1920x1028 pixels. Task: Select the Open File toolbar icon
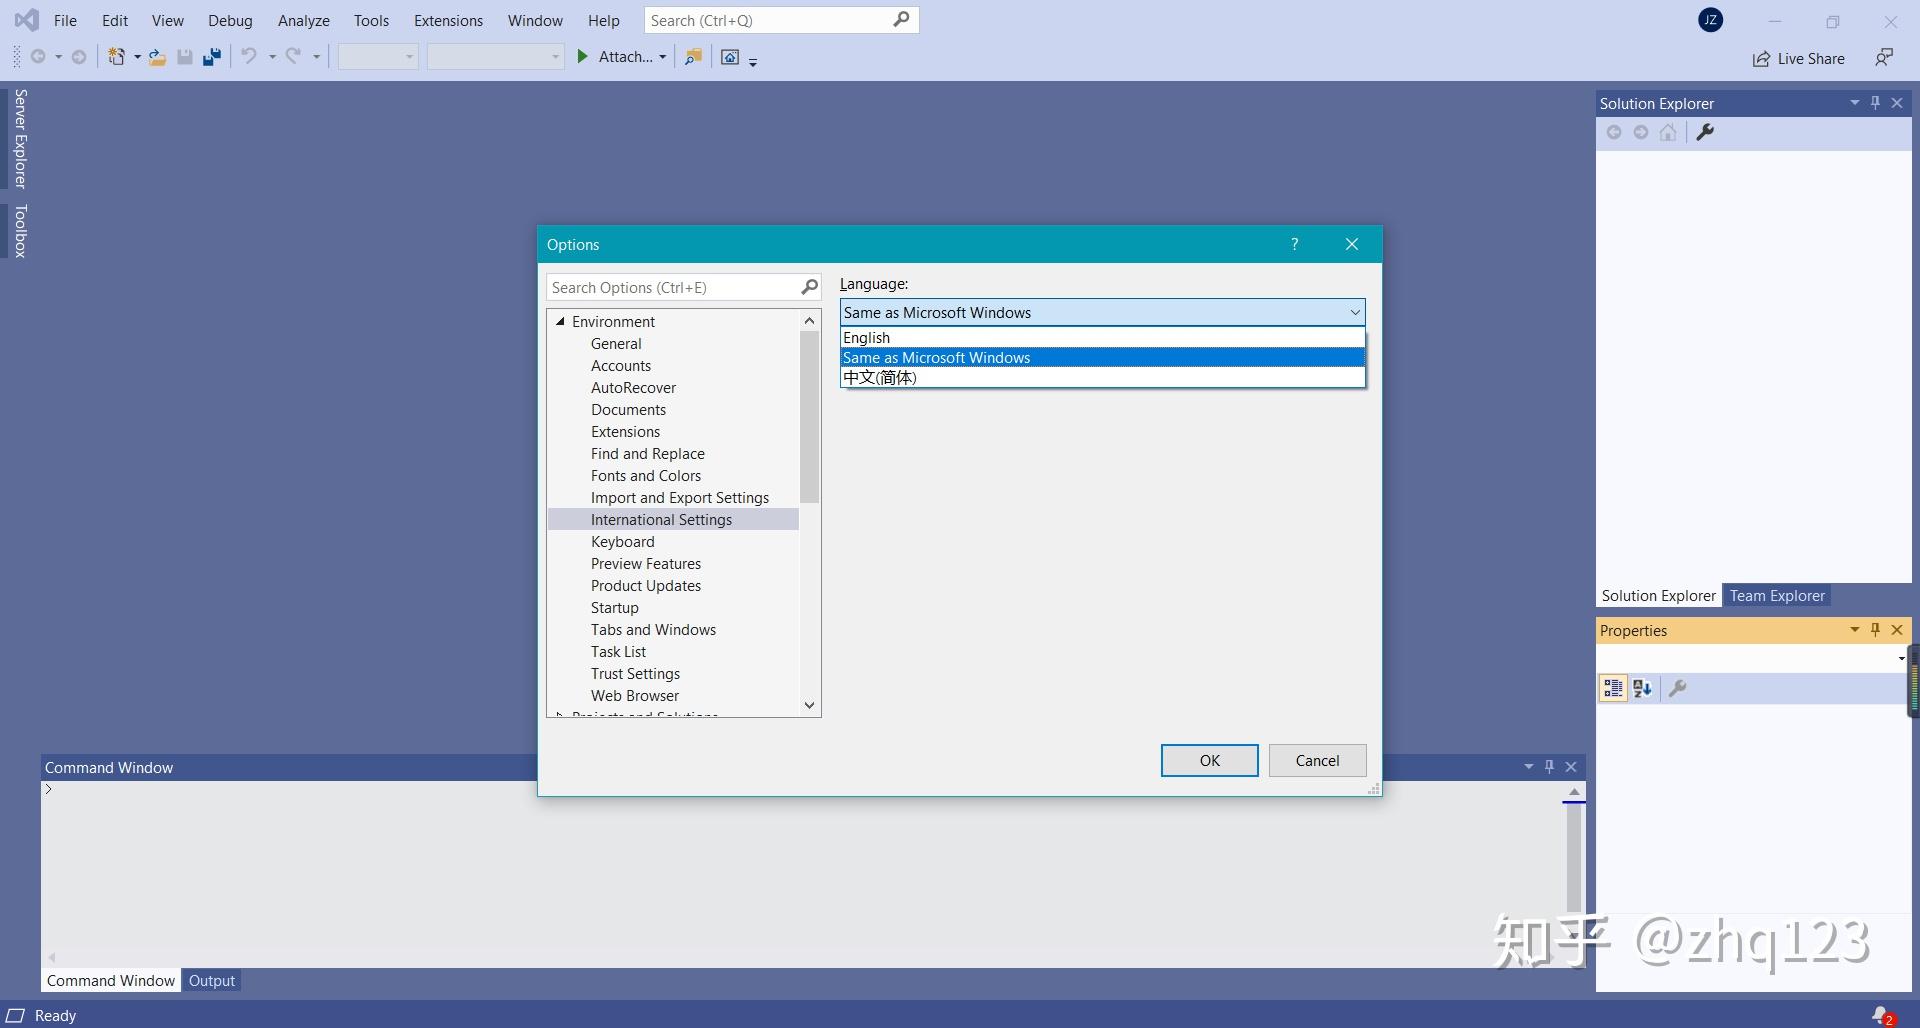(x=157, y=56)
